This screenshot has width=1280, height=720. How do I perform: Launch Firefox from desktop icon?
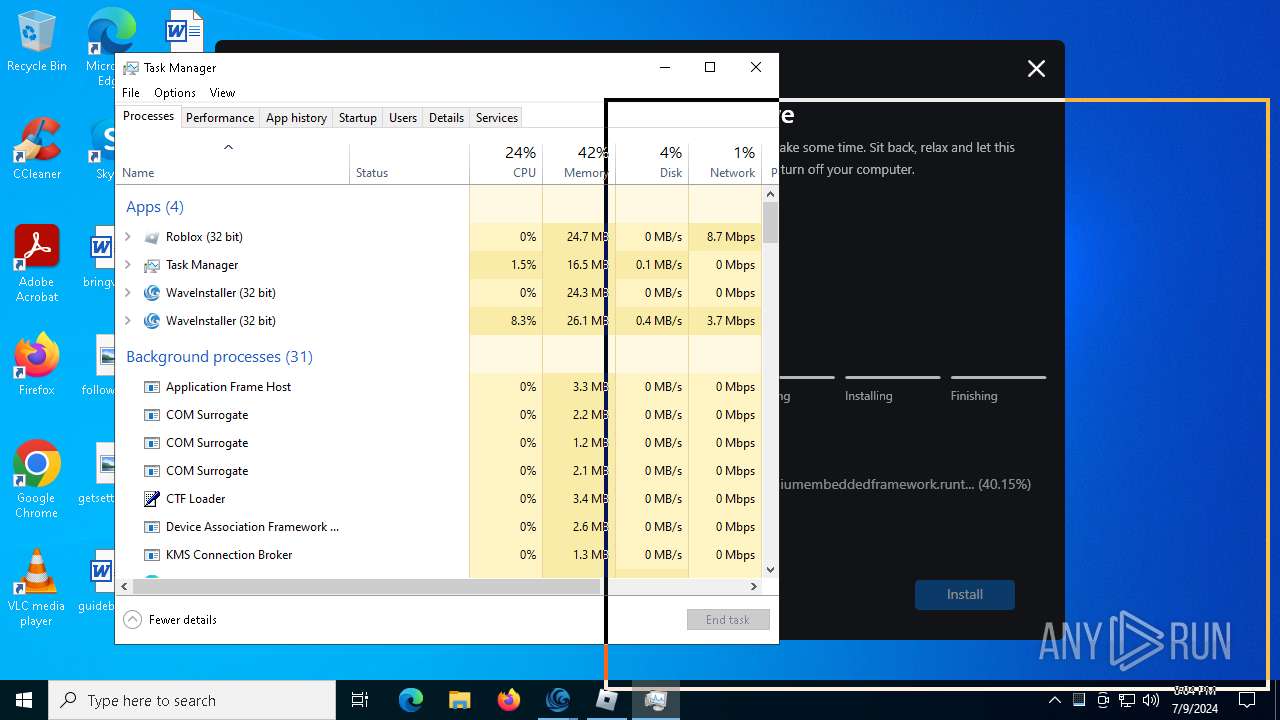click(x=36, y=365)
